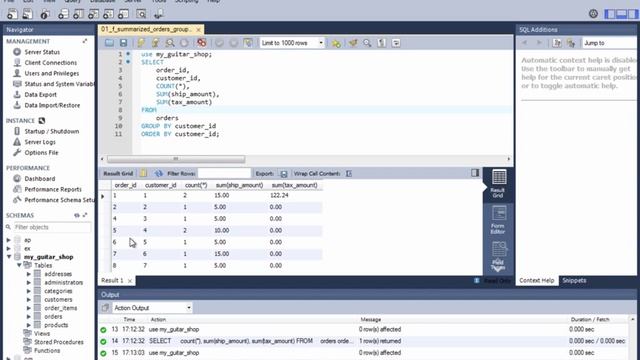Create a new stored procedure icon
The height and width of the screenshot is (360, 640).
[x=108, y=14]
